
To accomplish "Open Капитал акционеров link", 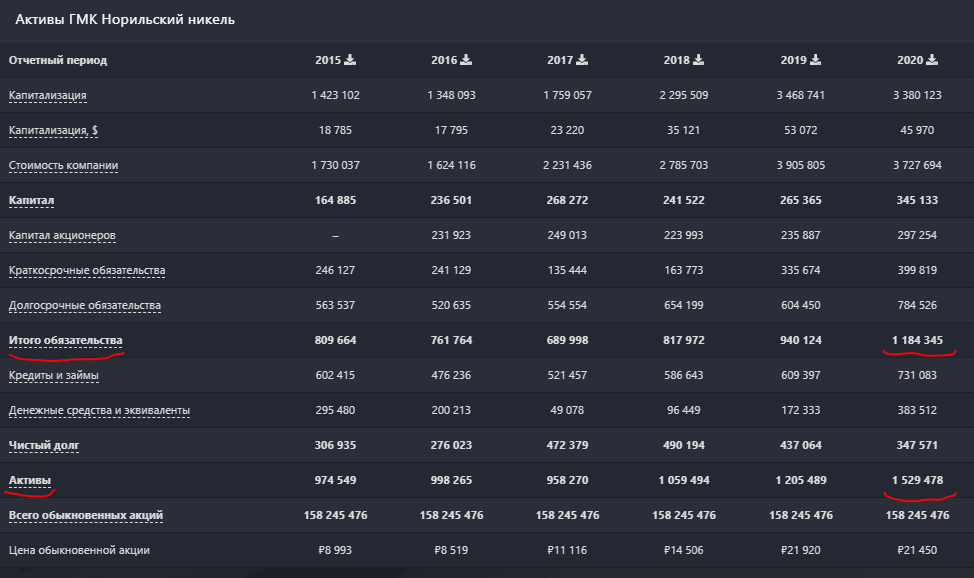I will click(62, 236).
